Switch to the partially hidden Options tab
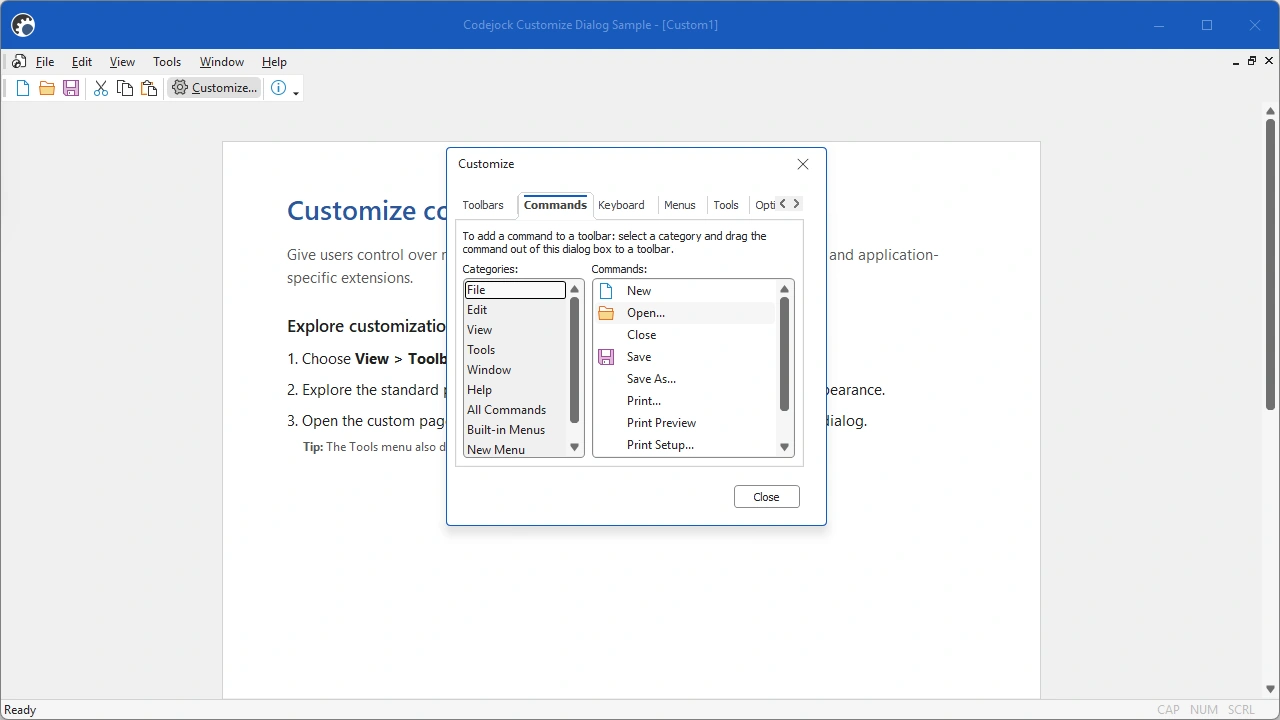 764,205
